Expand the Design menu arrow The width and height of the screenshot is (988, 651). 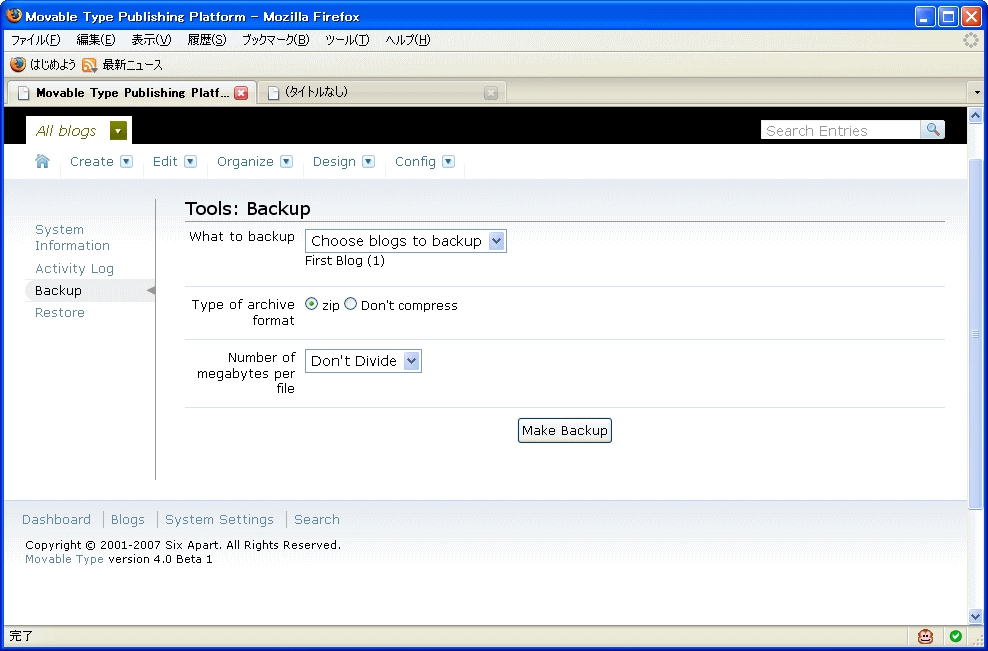[x=369, y=161]
